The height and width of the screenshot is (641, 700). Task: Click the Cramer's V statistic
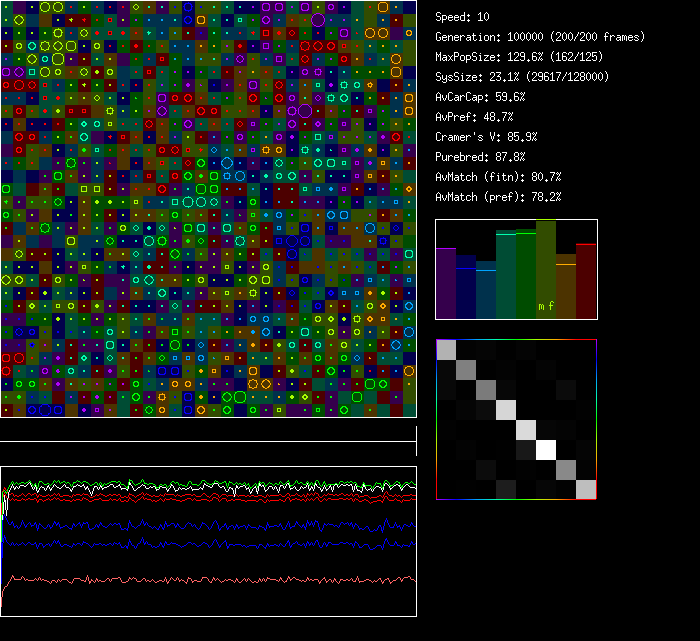pos(486,137)
